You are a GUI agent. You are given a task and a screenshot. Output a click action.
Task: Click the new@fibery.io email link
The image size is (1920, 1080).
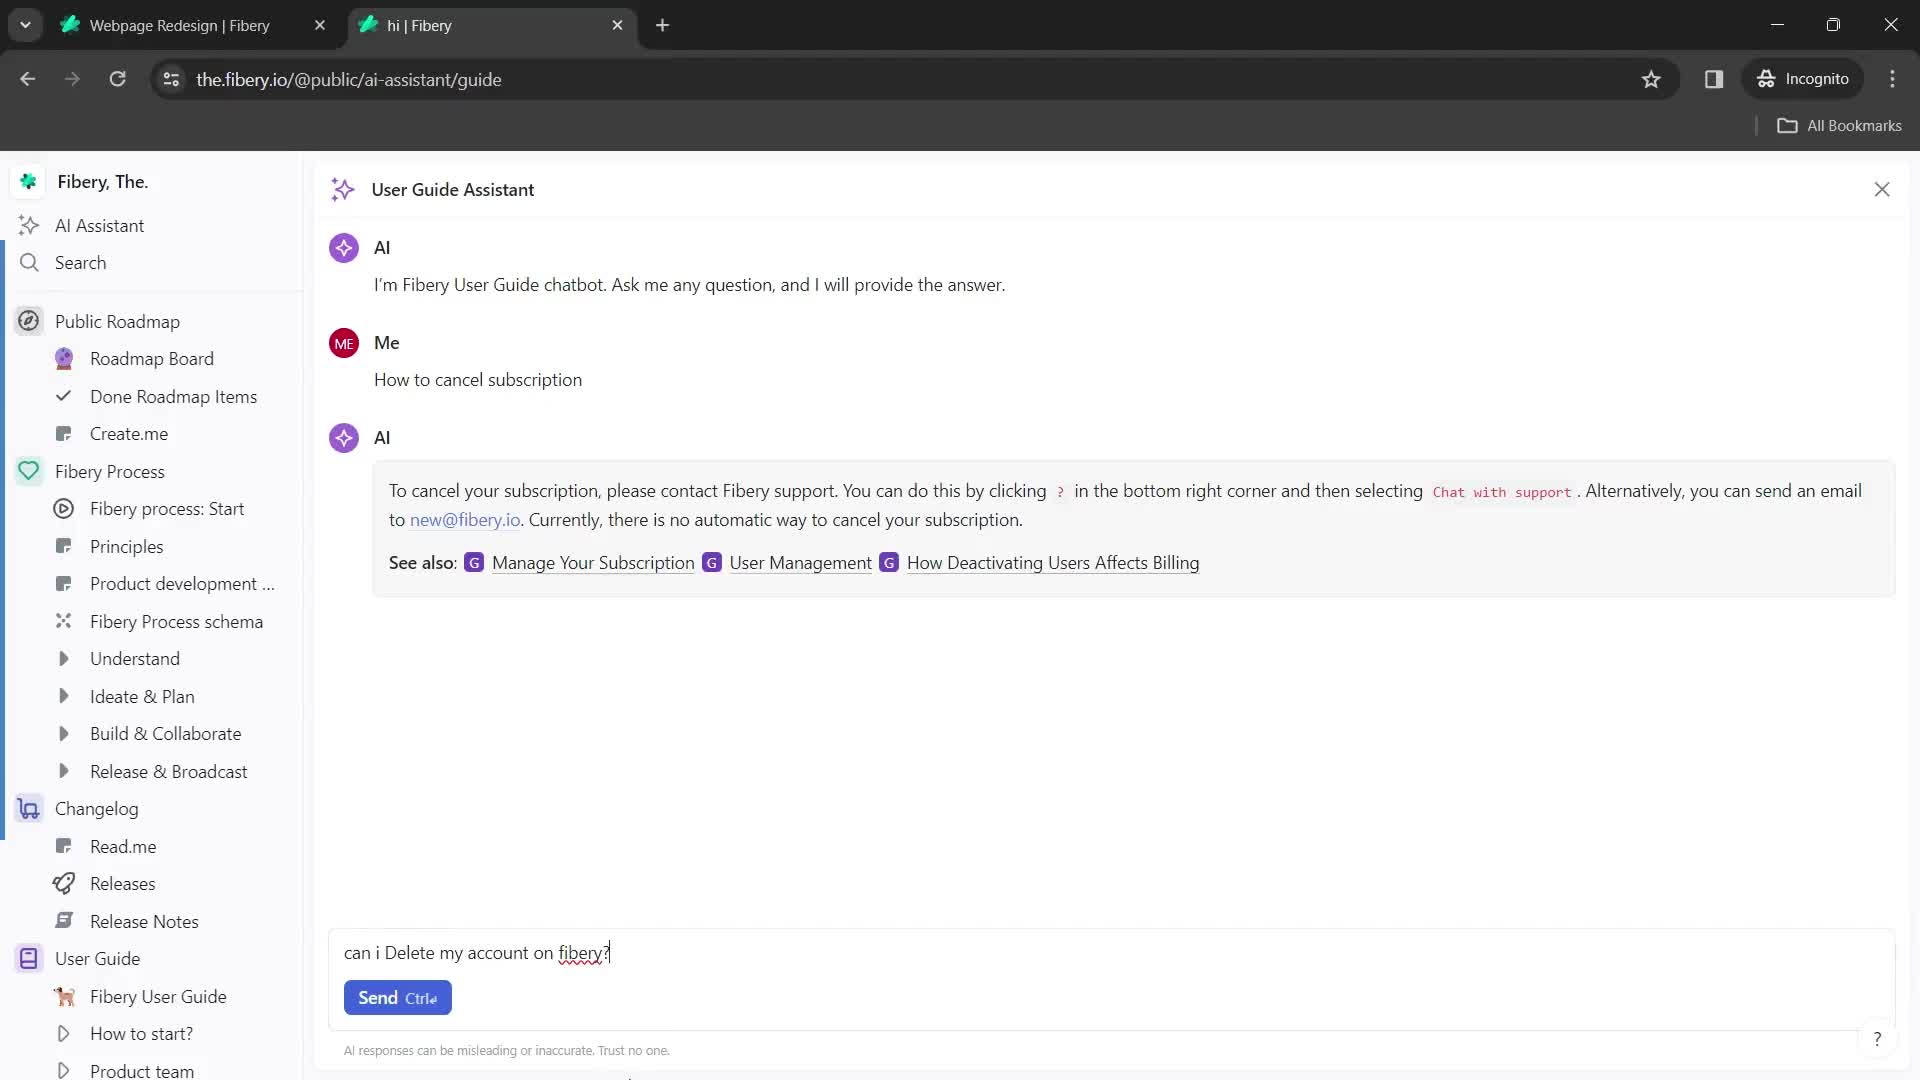click(464, 518)
